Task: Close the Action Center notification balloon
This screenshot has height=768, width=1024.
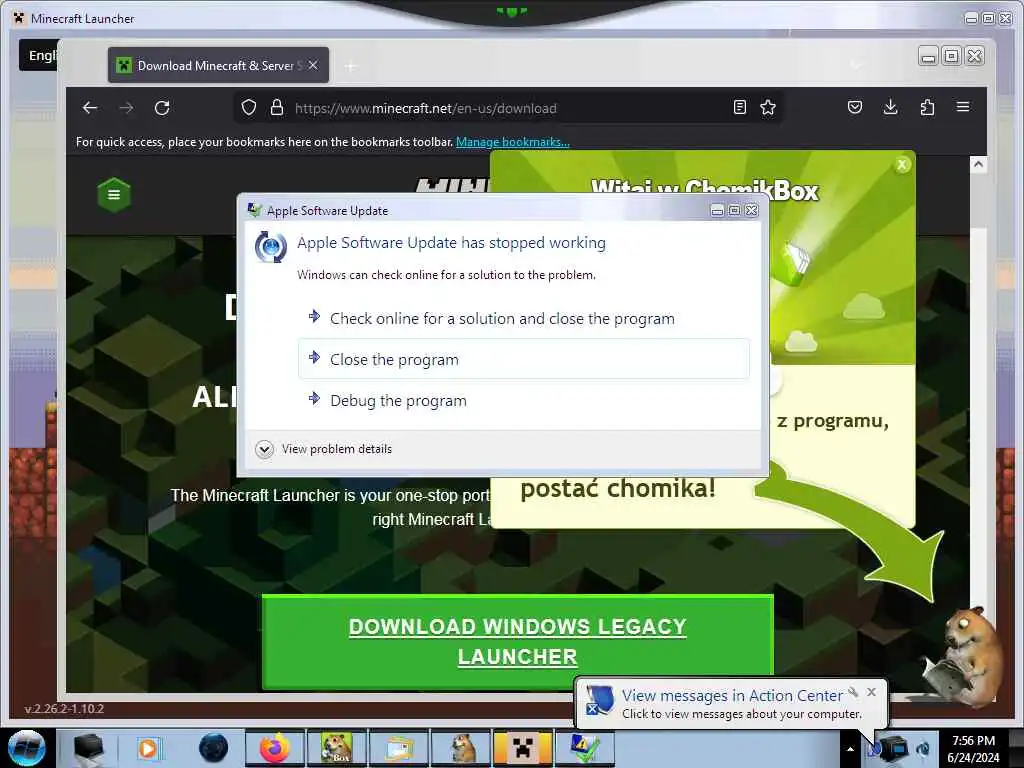Action: (x=871, y=692)
